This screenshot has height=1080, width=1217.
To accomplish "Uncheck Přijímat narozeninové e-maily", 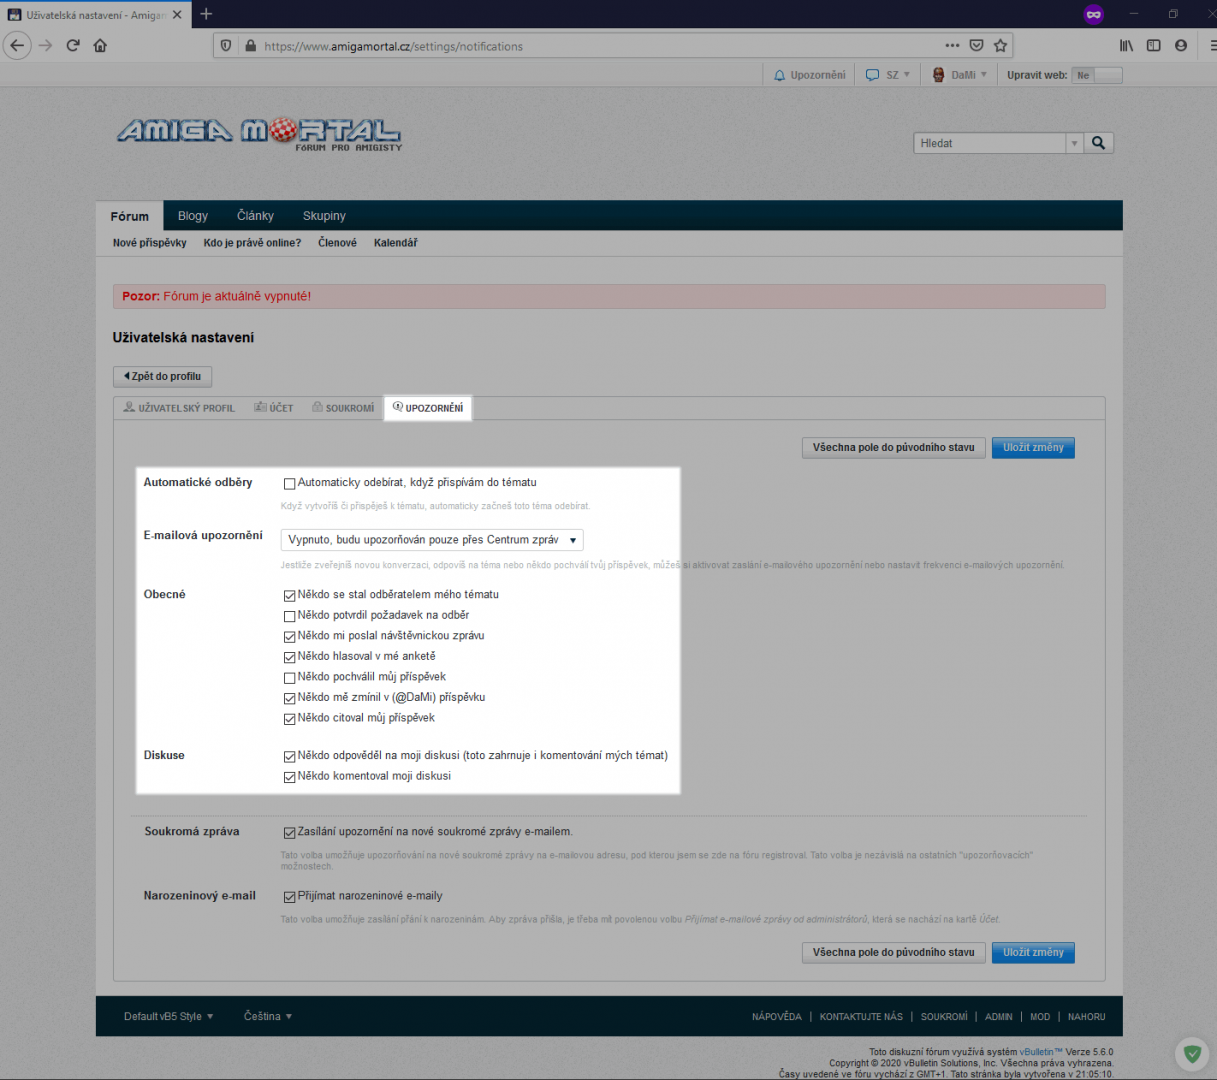I will point(289,897).
